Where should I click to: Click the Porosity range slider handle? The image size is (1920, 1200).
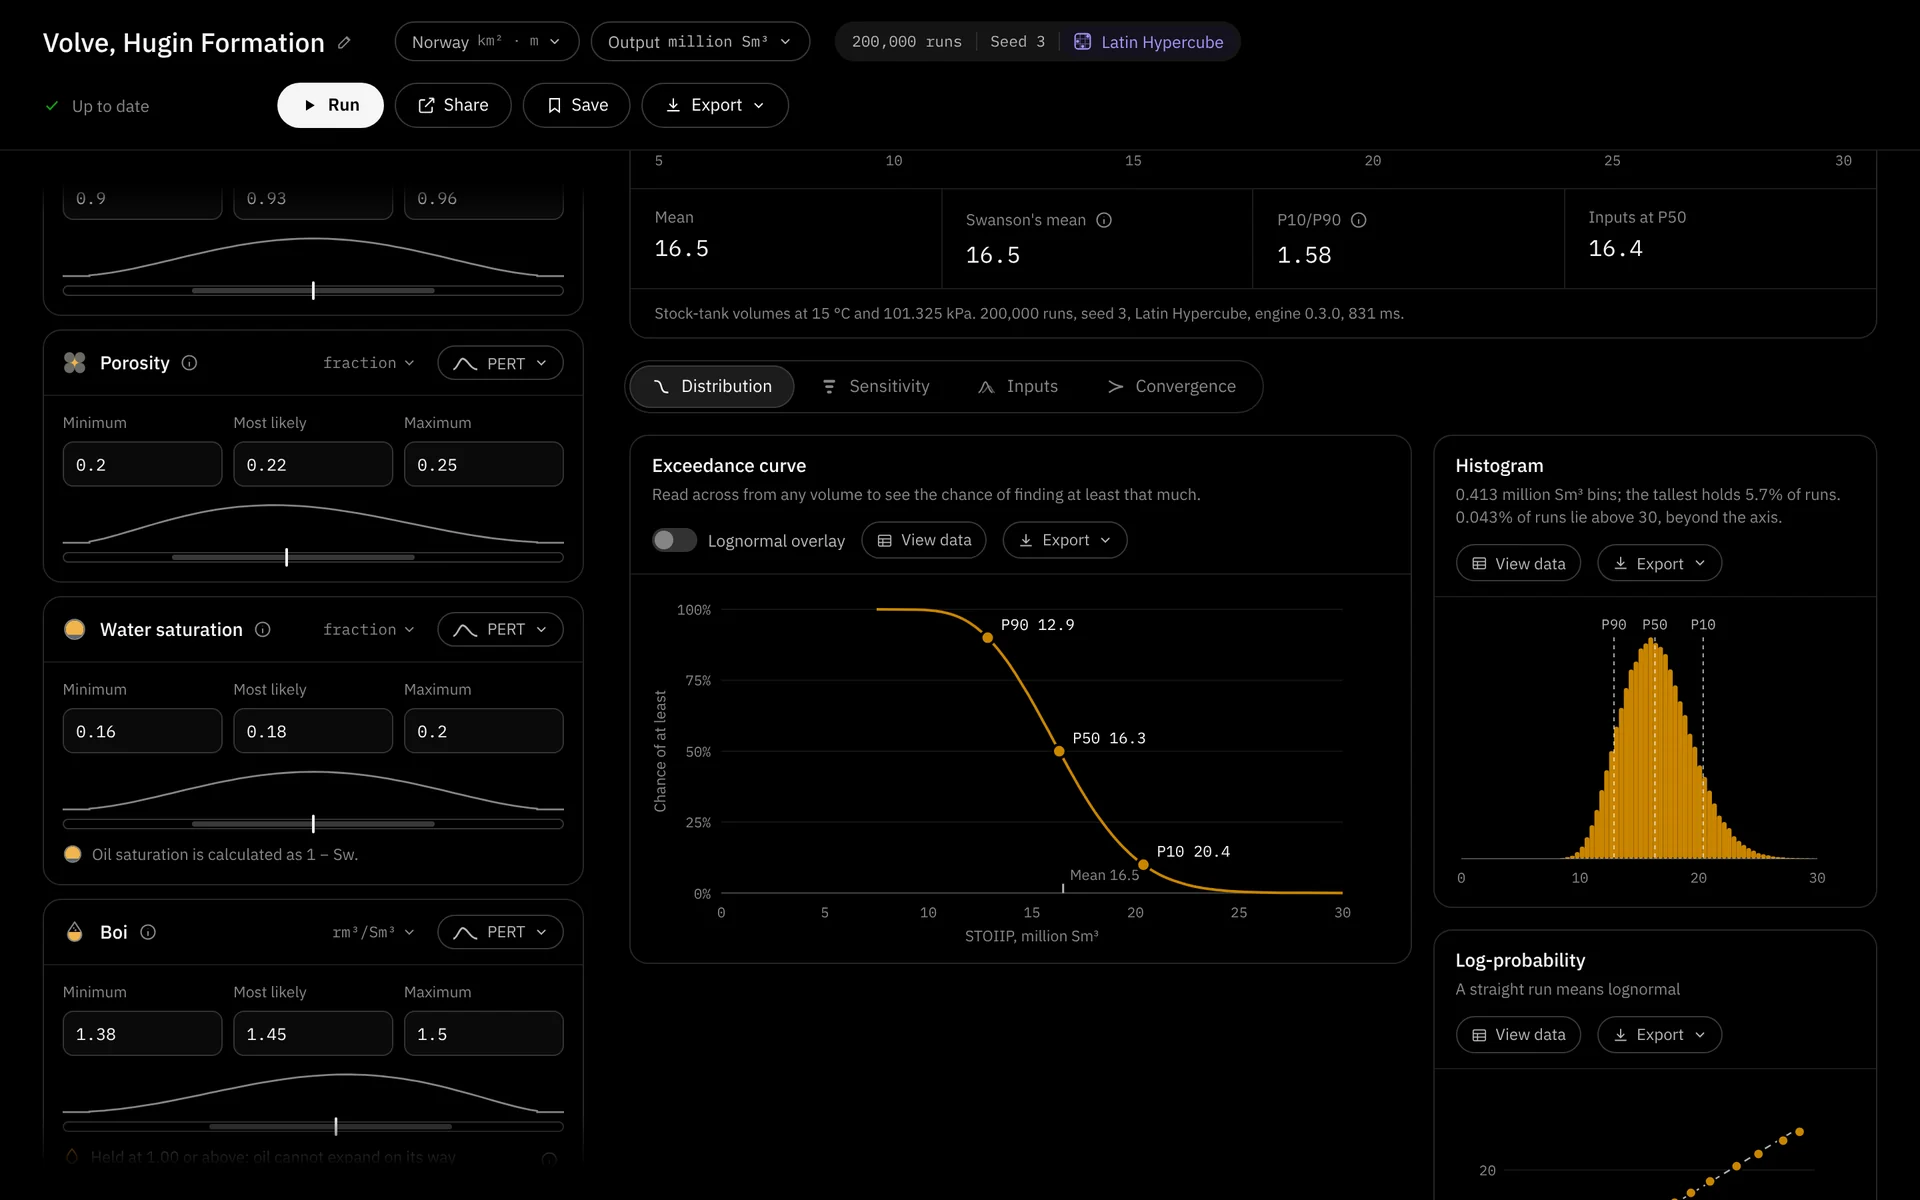287,557
